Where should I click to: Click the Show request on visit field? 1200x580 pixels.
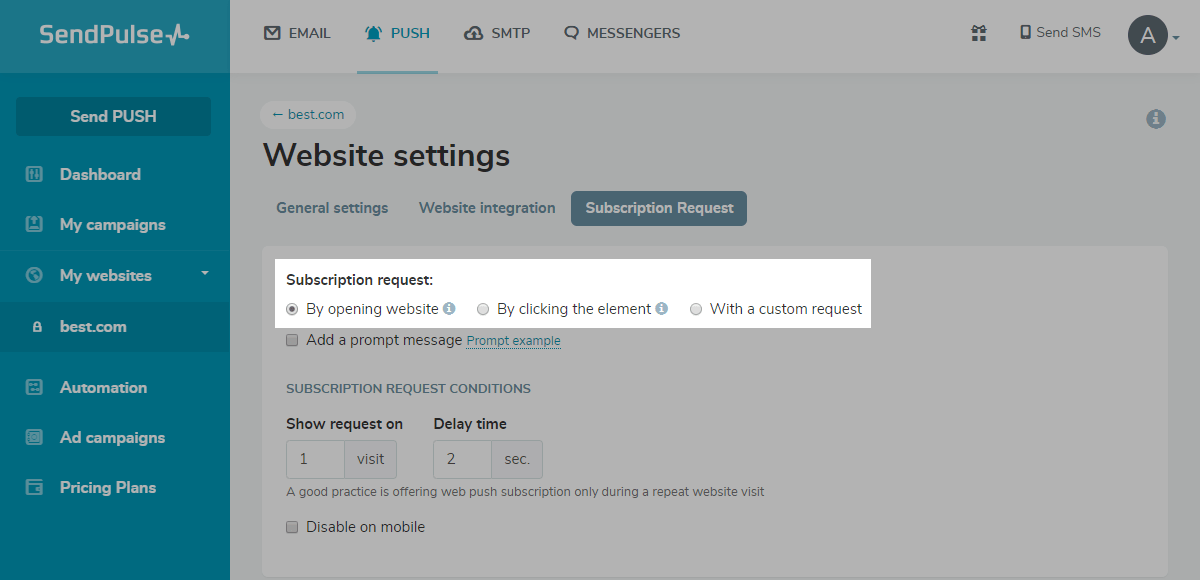(315, 459)
